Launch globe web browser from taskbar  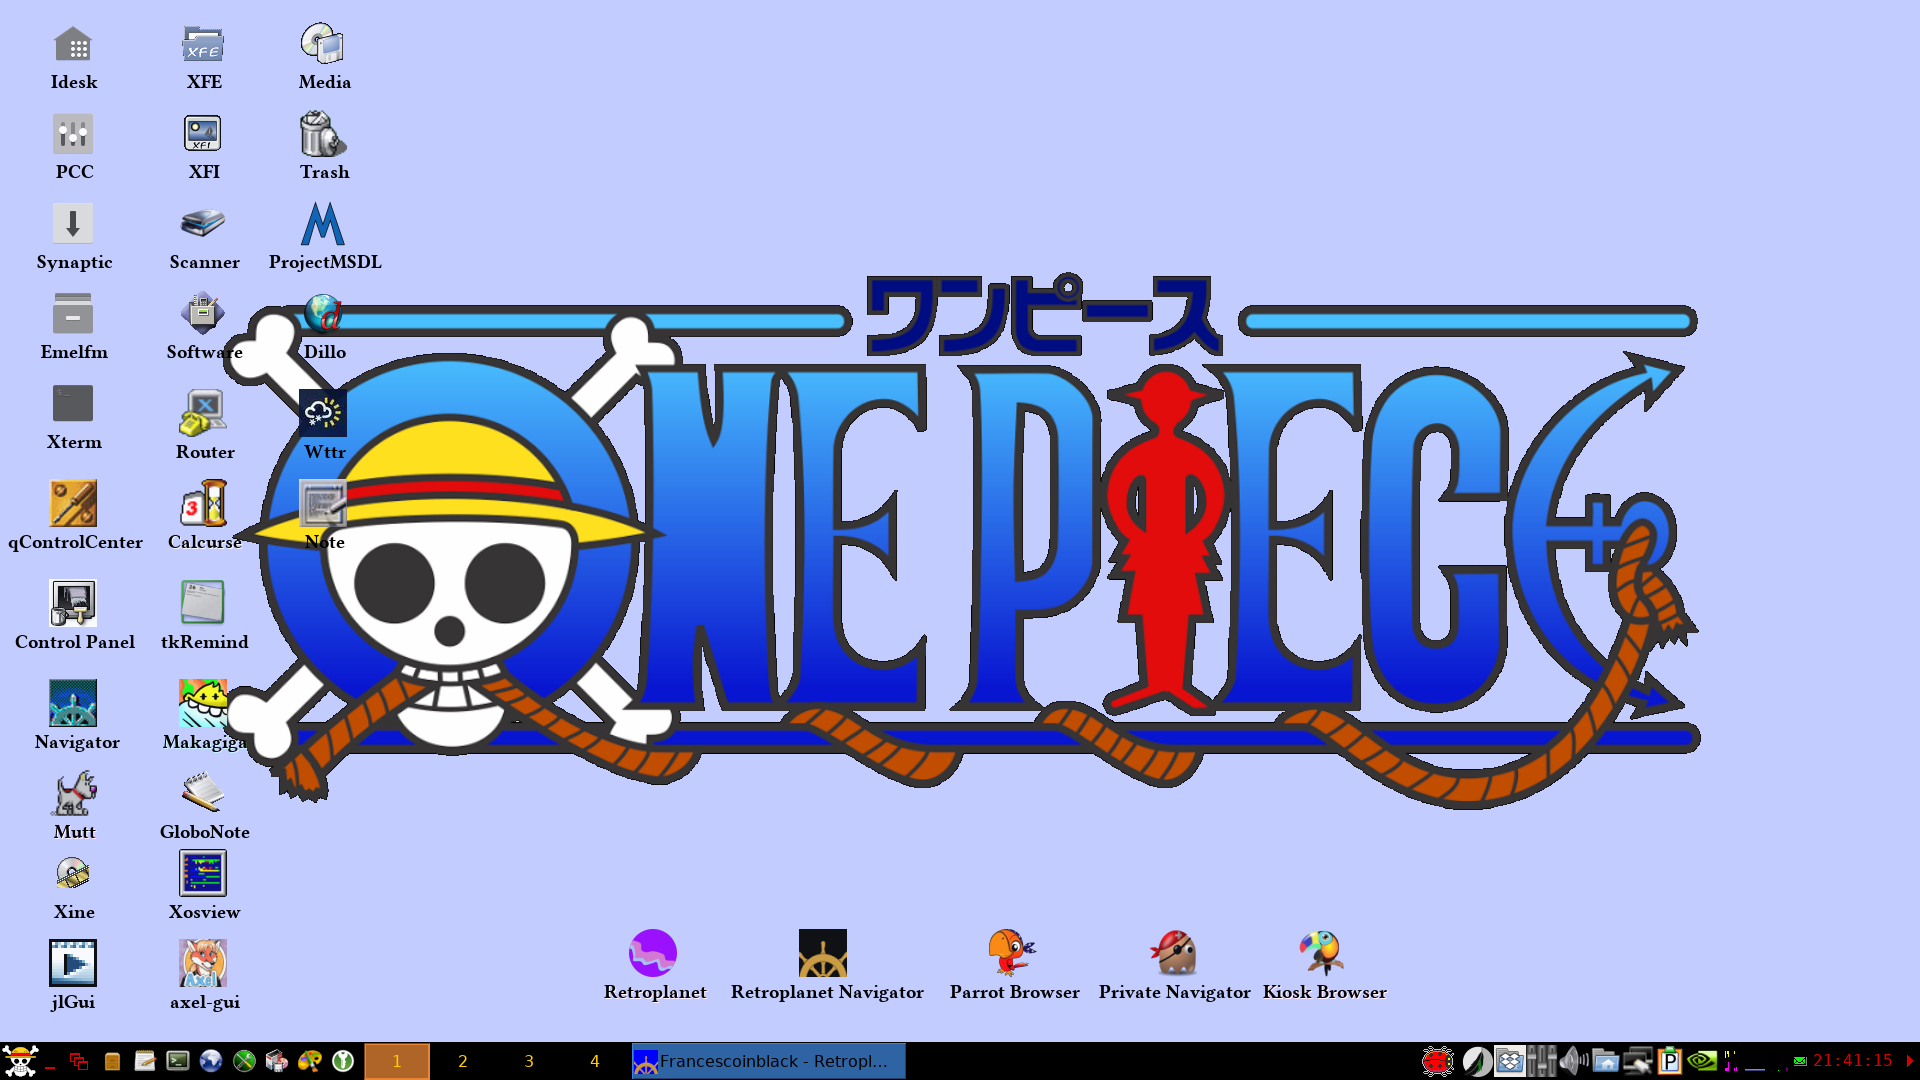point(211,1061)
